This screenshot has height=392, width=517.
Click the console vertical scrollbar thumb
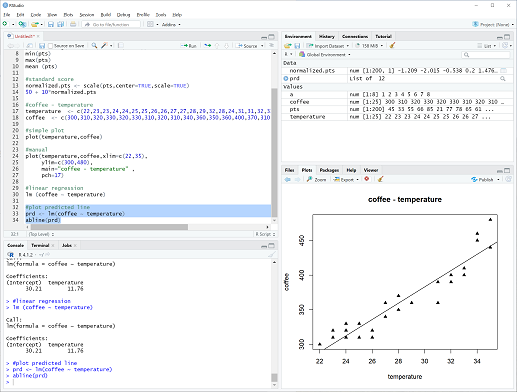point(274,377)
